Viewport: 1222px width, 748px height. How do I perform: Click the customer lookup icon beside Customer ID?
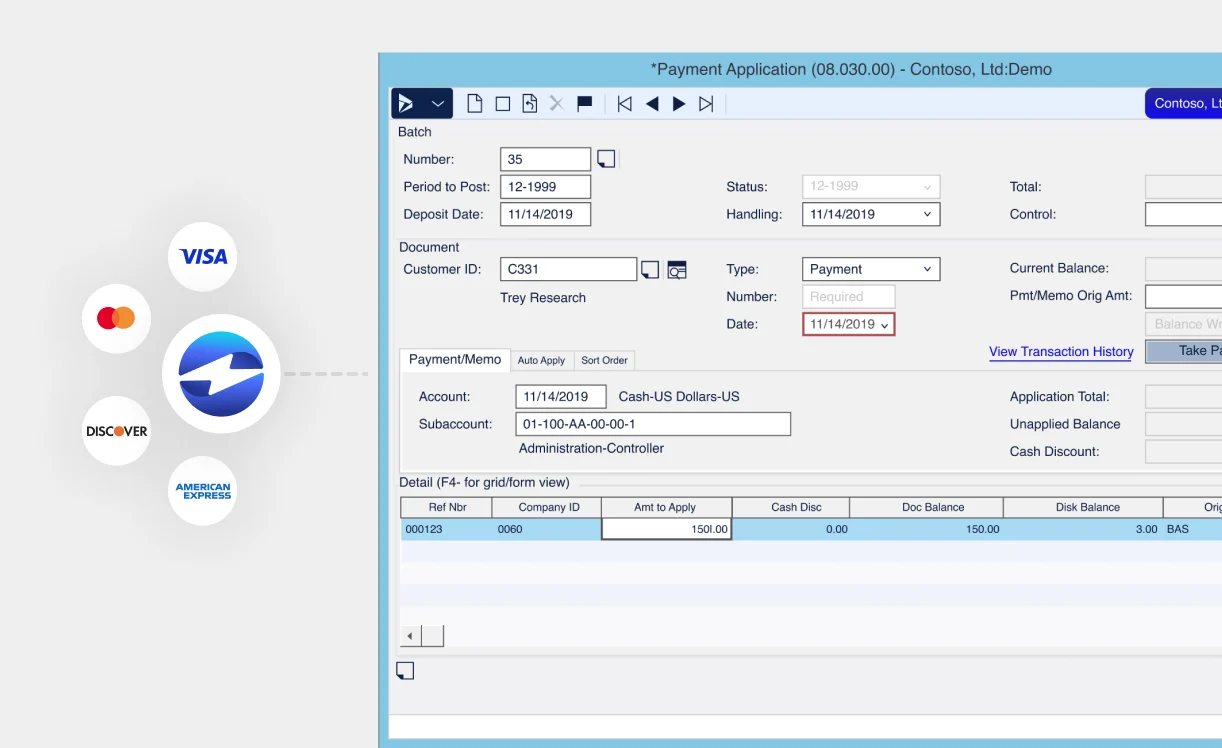677,269
